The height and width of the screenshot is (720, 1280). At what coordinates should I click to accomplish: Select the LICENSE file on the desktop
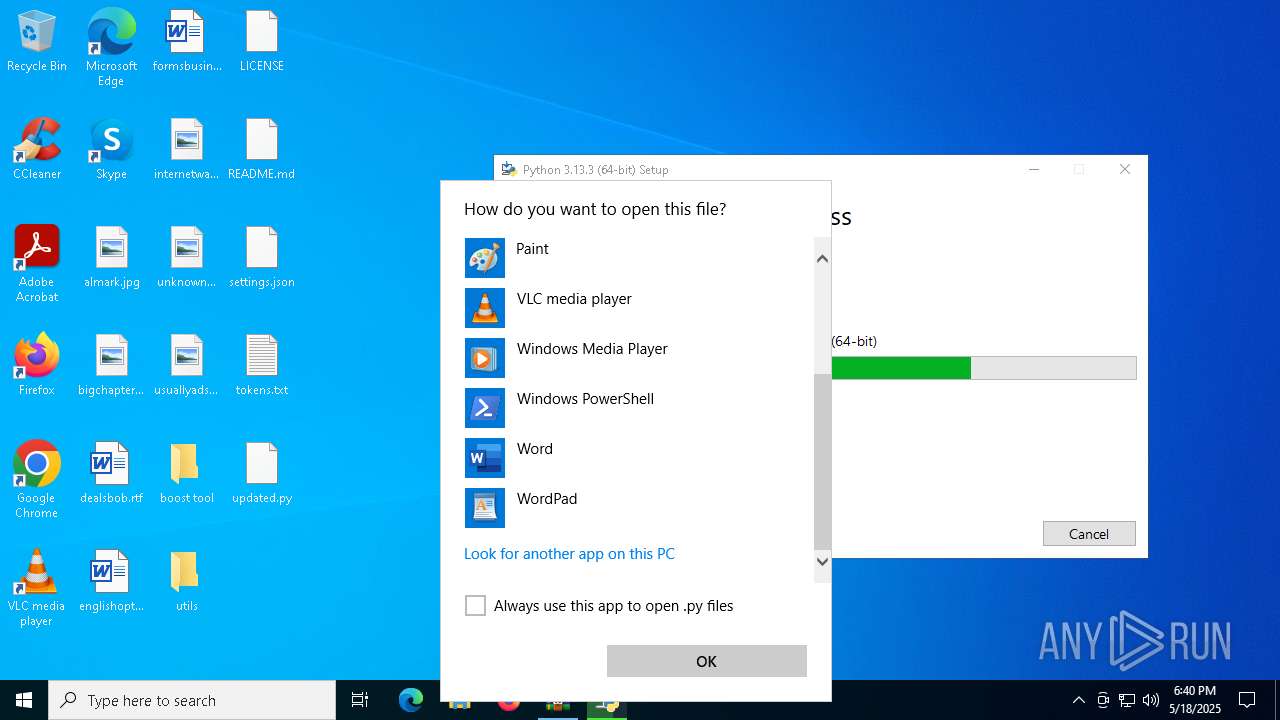[x=262, y=42]
